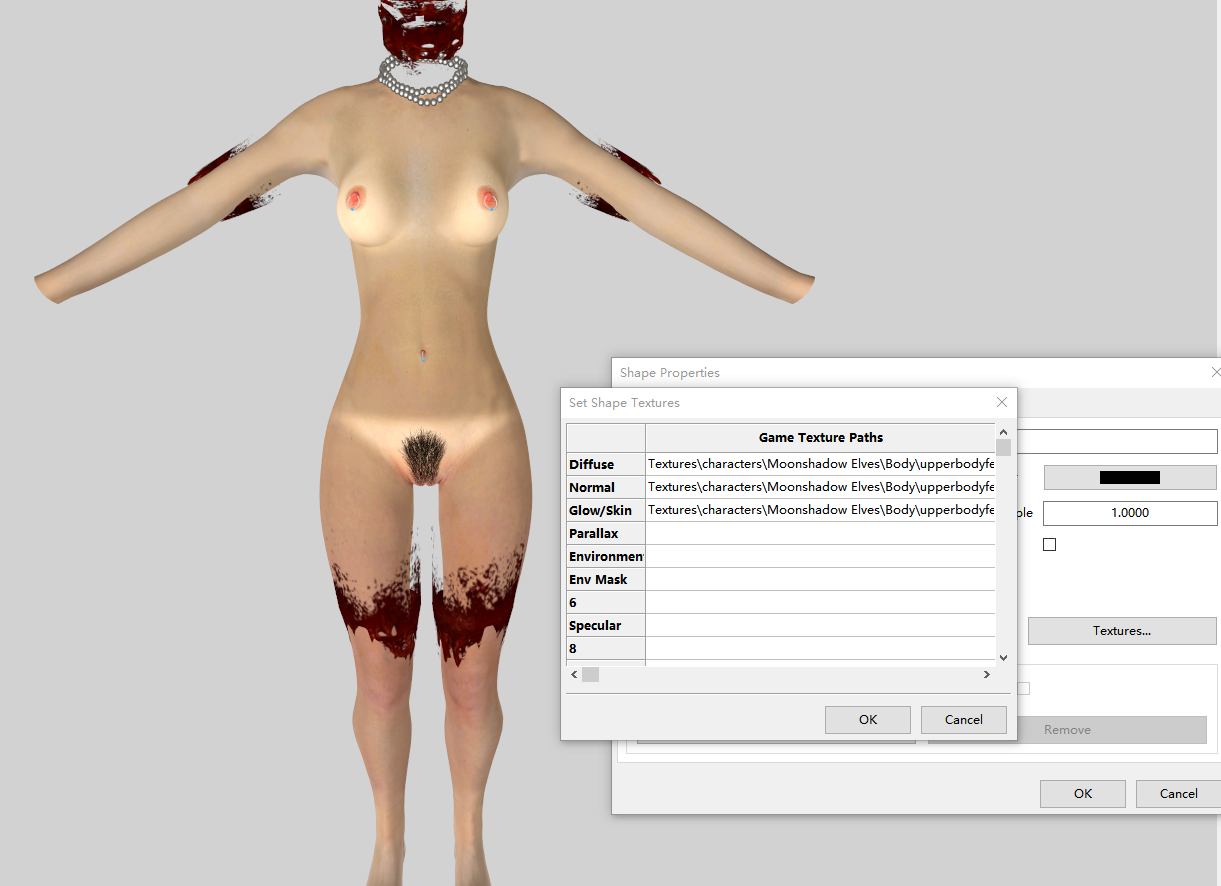The image size is (1221, 886).
Task: Click the Specular row label
Action: pos(606,625)
